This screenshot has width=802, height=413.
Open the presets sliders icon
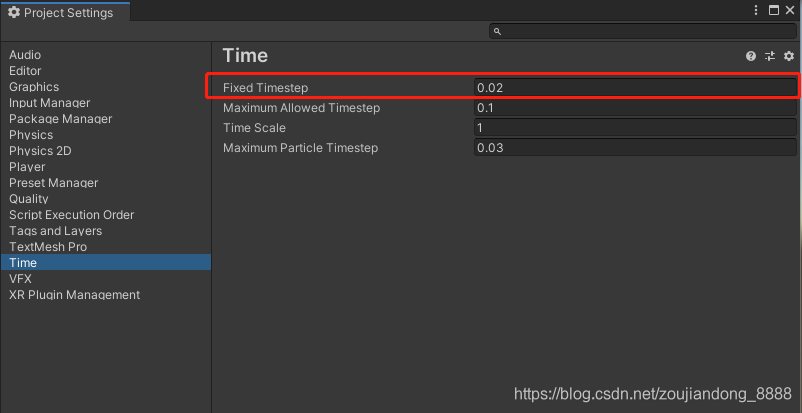(x=770, y=56)
